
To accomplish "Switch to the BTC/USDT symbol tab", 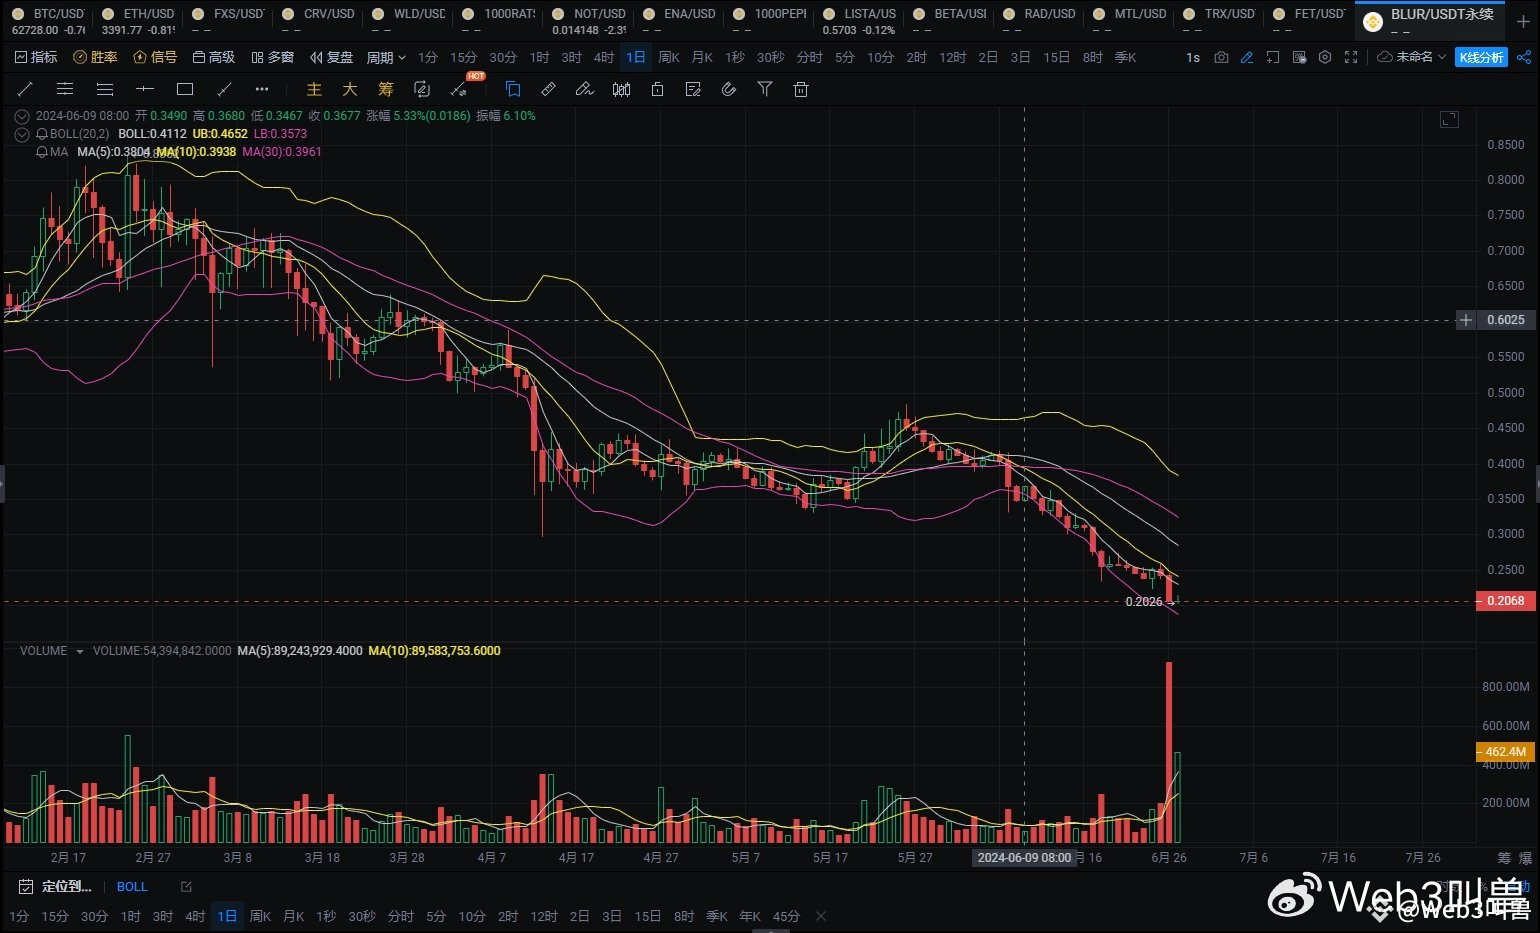I will [x=48, y=20].
